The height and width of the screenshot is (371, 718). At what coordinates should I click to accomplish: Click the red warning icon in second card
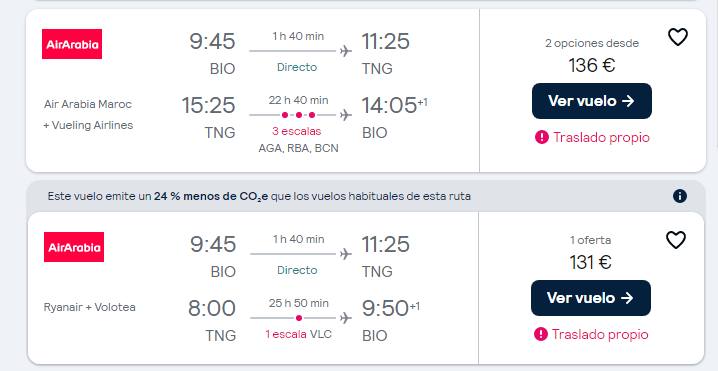[541, 334]
